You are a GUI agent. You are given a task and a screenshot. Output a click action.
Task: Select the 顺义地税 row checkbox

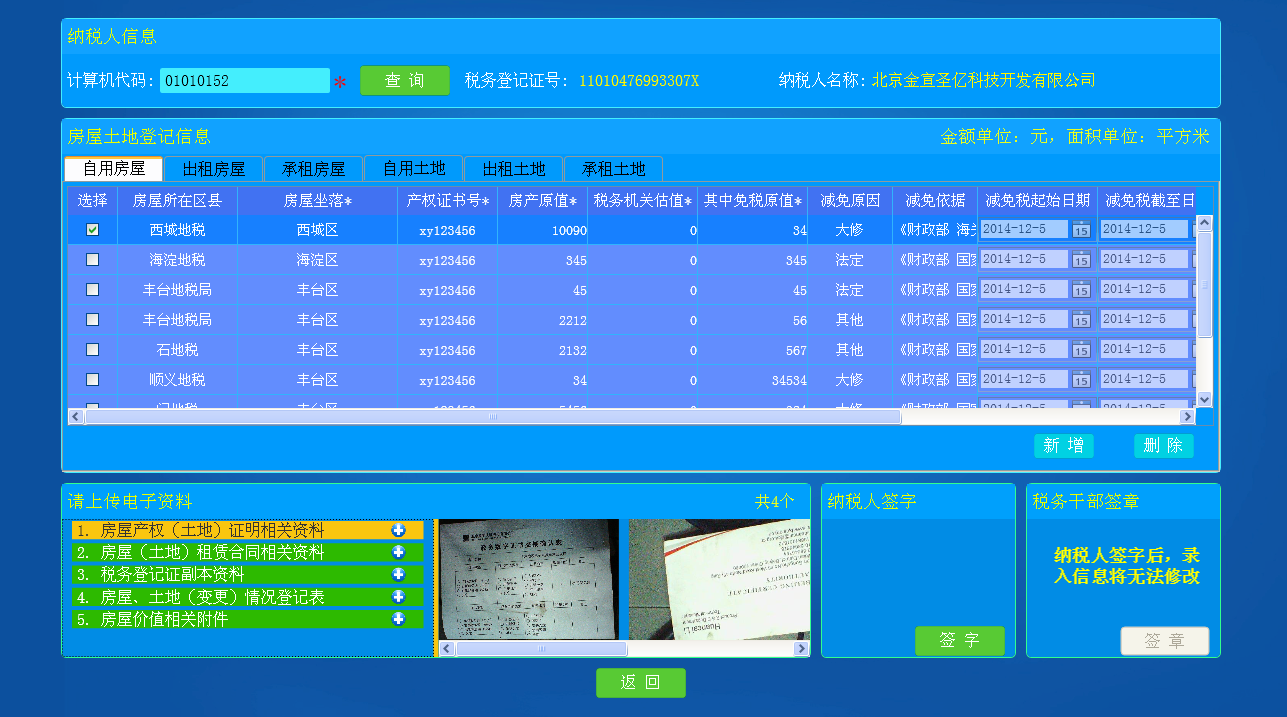93,380
